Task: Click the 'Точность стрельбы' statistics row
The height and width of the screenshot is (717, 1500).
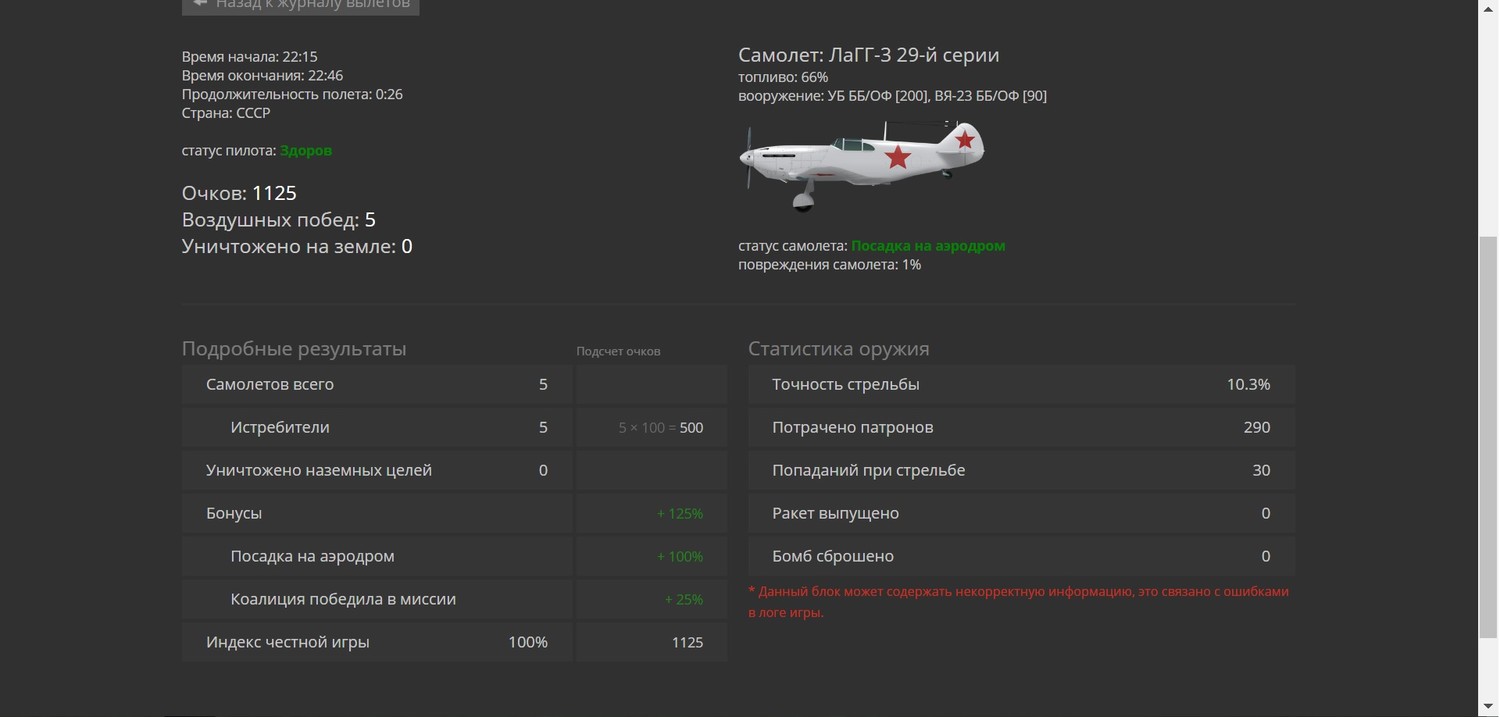Action: (x=1020, y=385)
